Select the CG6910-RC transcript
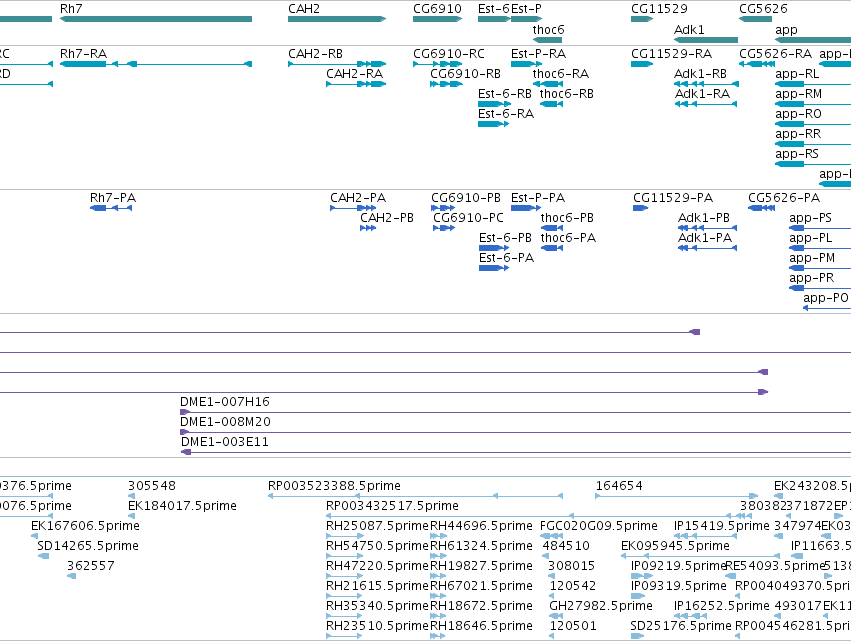Image resolution: width=851 pixels, height=641 pixels. [437, 64]
